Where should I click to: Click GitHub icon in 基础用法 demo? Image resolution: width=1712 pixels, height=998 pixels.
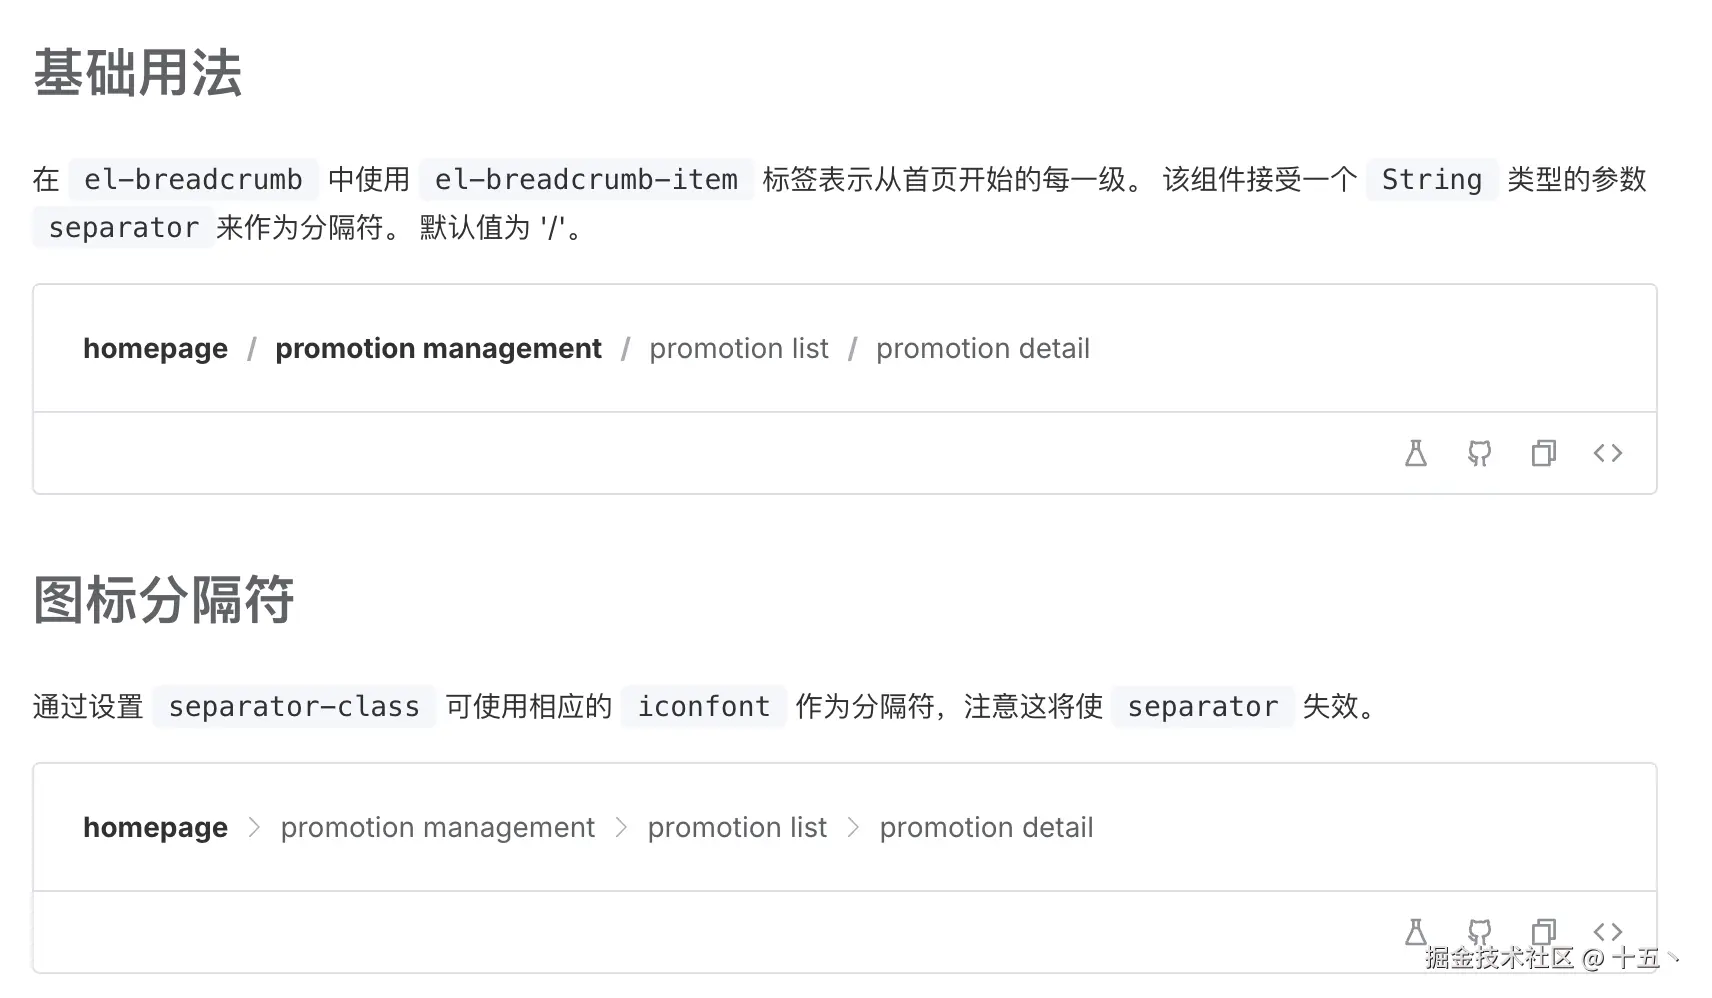1479,454
